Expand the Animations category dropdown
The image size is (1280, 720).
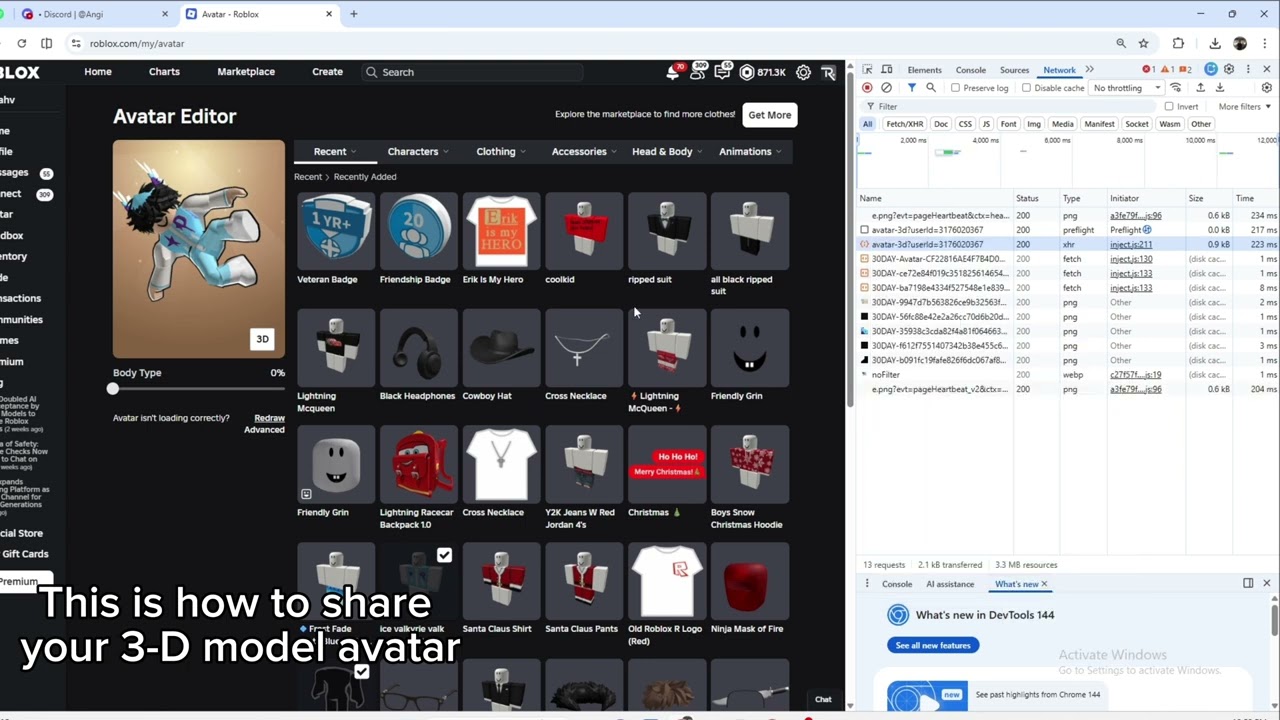(751, 151)
